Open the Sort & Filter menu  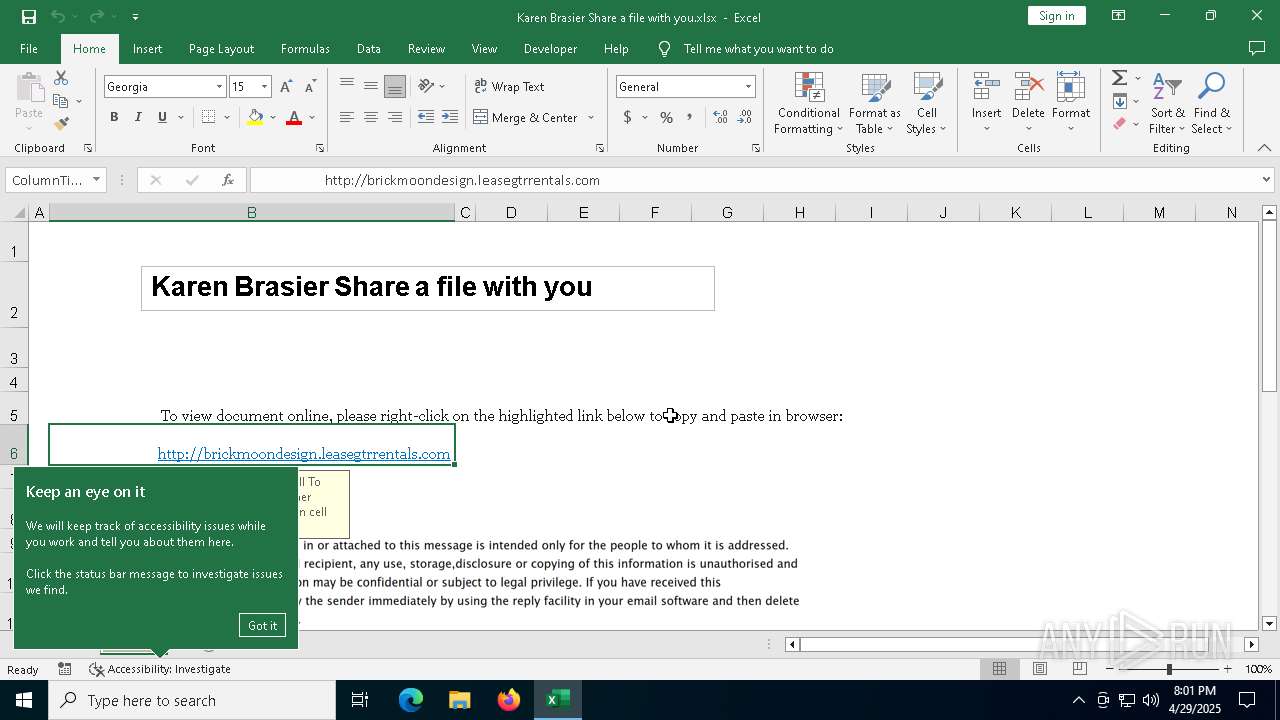click(1167, 104)
